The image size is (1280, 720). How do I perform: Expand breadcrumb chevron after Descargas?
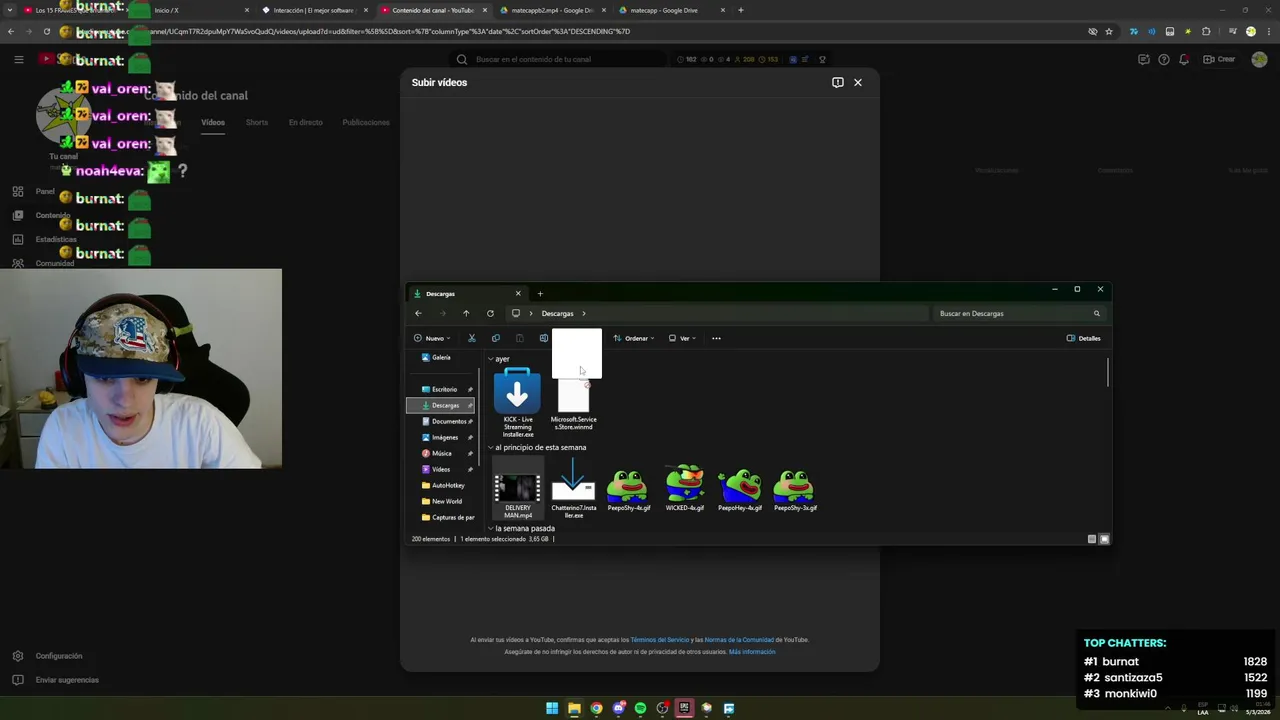(583, 313)
